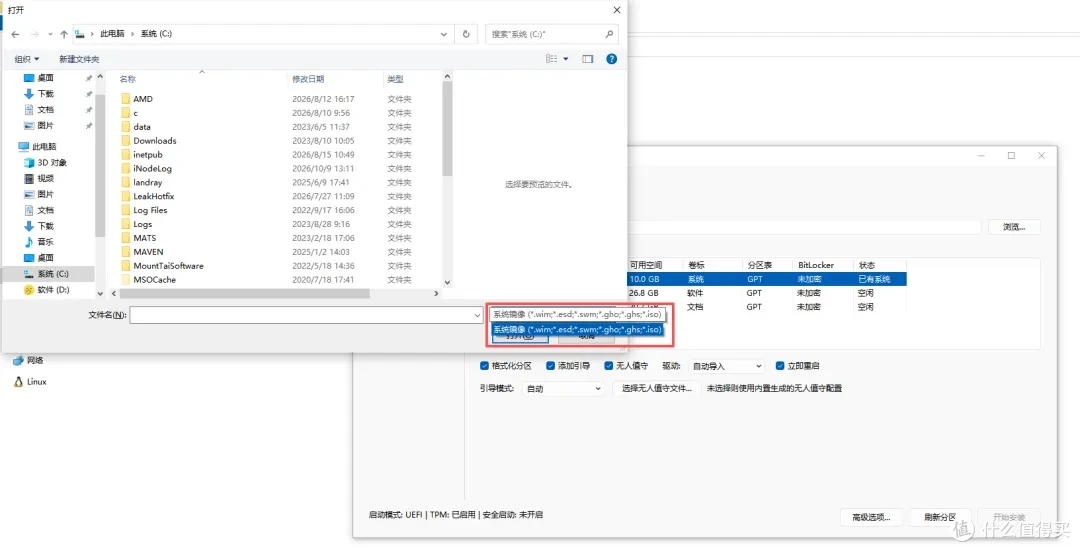Select the AMD folder icon
1080x552 pixels.
(x=125, y=99)
